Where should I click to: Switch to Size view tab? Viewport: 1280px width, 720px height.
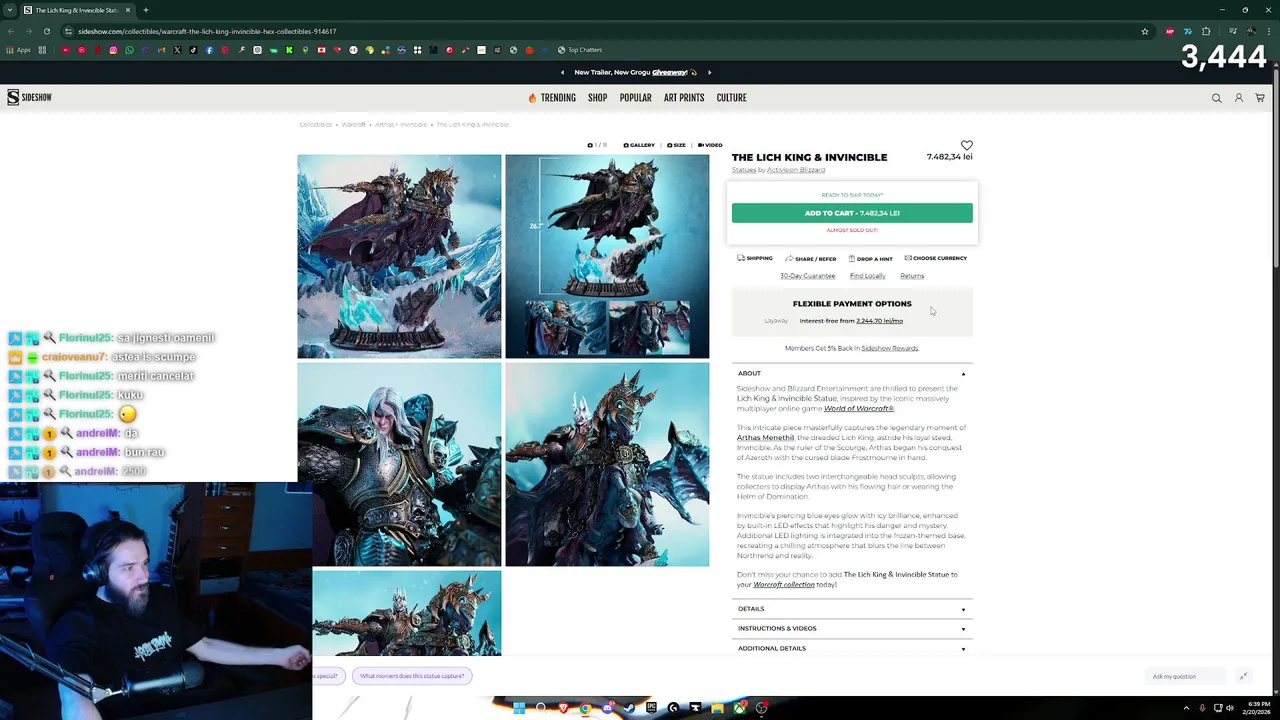tap(676, 145)
